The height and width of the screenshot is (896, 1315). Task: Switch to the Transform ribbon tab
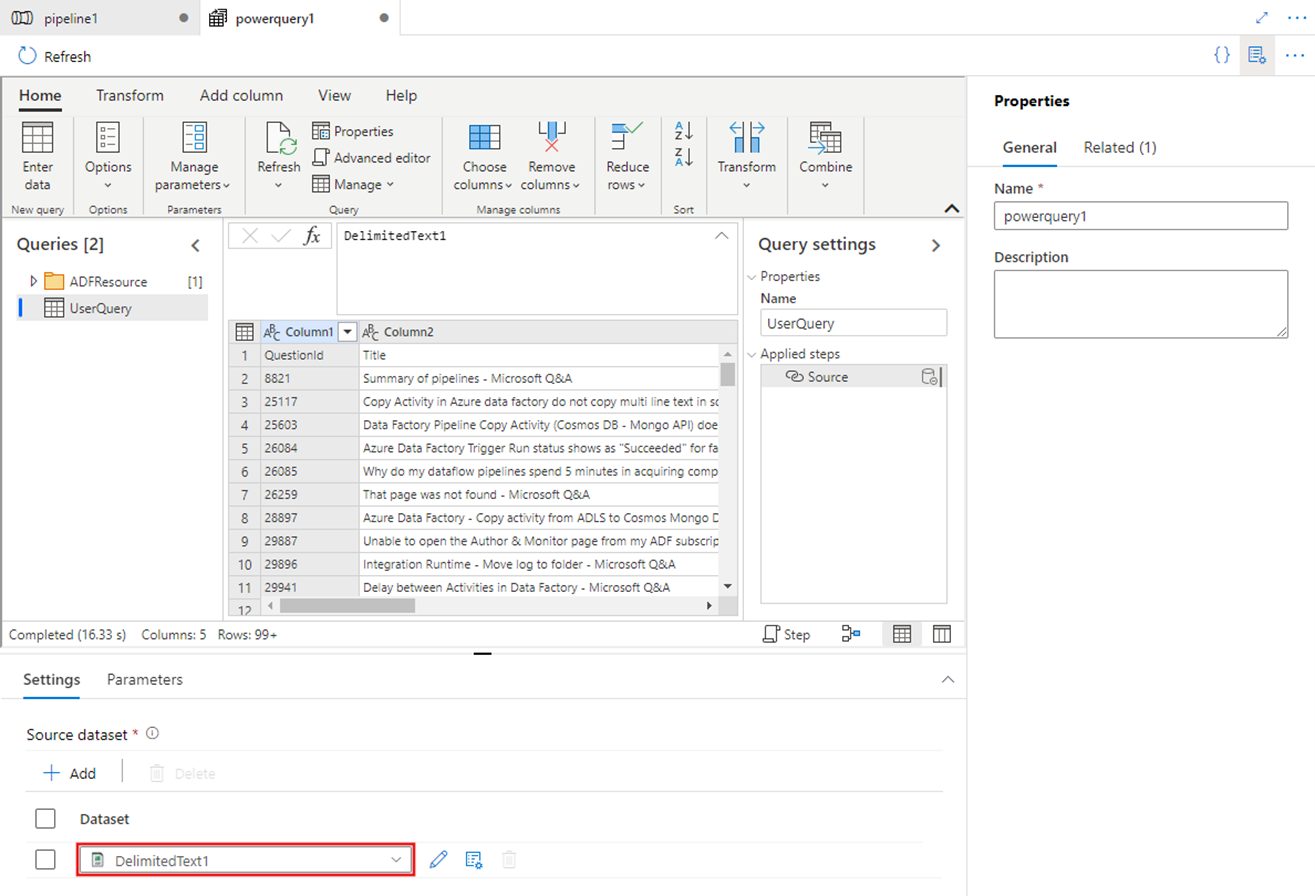130,95
